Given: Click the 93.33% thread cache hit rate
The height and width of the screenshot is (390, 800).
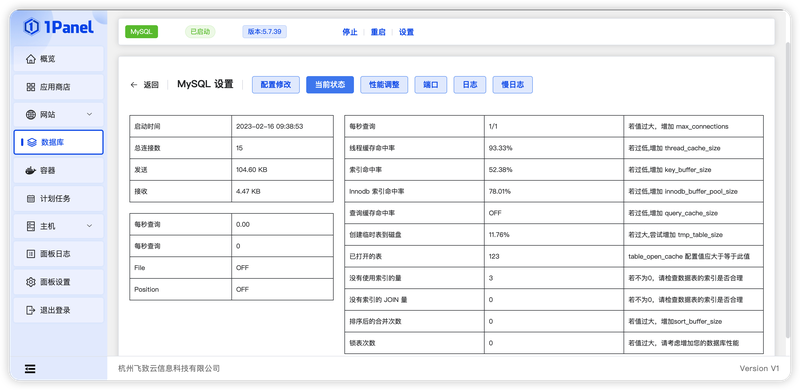Looking at the screenshot, I should (x=500, y=148).
